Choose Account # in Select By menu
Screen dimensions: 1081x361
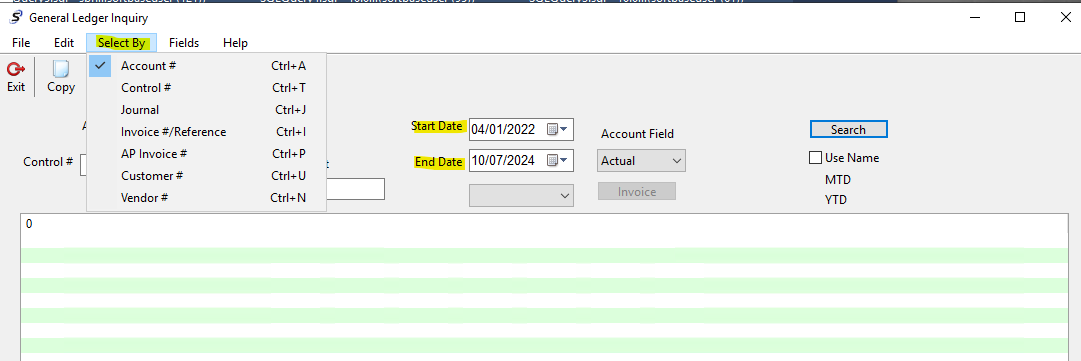point(206,66)
